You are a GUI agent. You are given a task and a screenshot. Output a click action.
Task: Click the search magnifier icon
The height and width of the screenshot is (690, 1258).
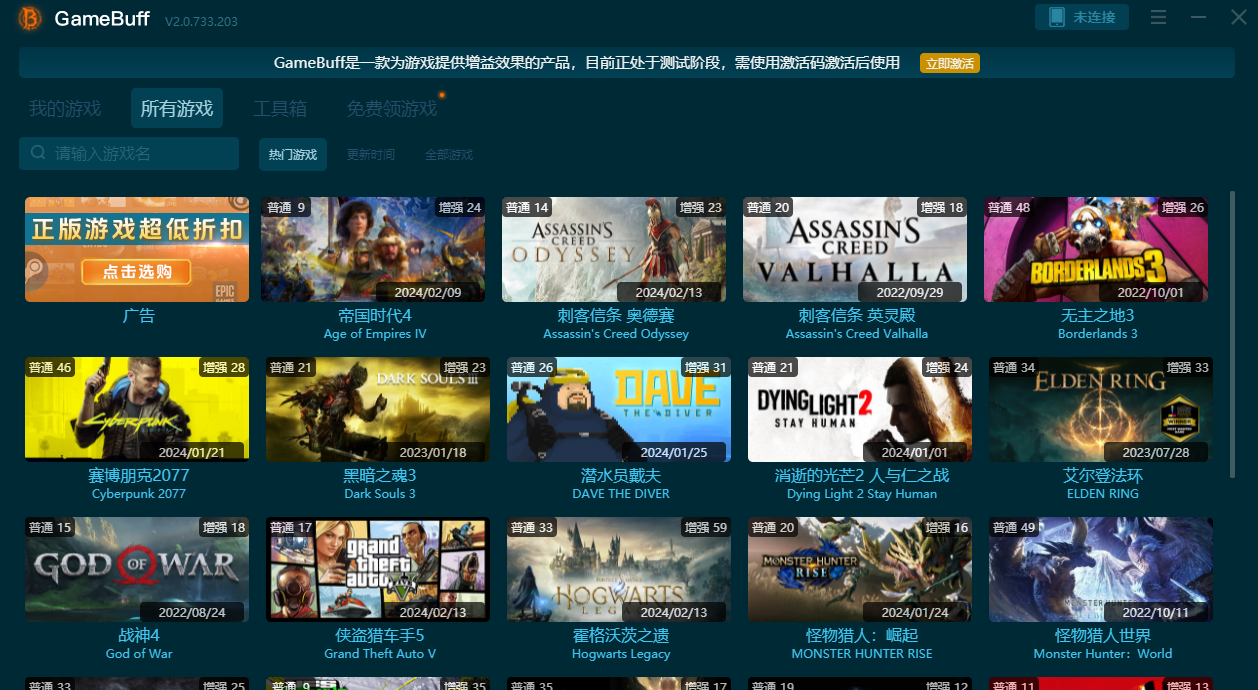tap(38, 153)
